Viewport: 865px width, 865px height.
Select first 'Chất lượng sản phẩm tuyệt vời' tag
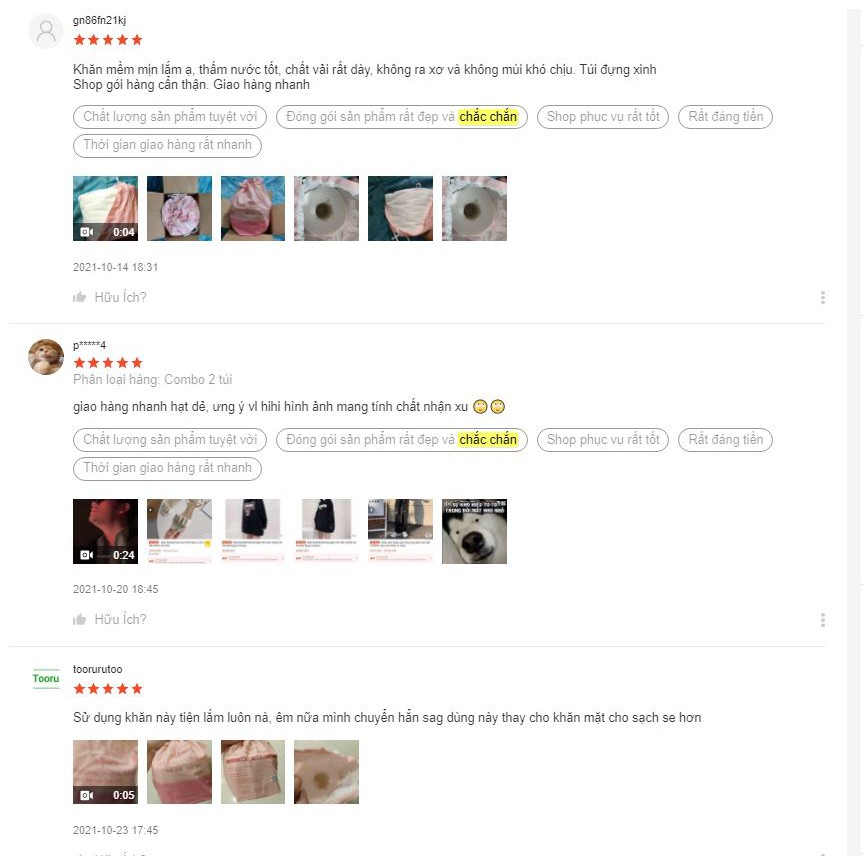coord(170,116)
